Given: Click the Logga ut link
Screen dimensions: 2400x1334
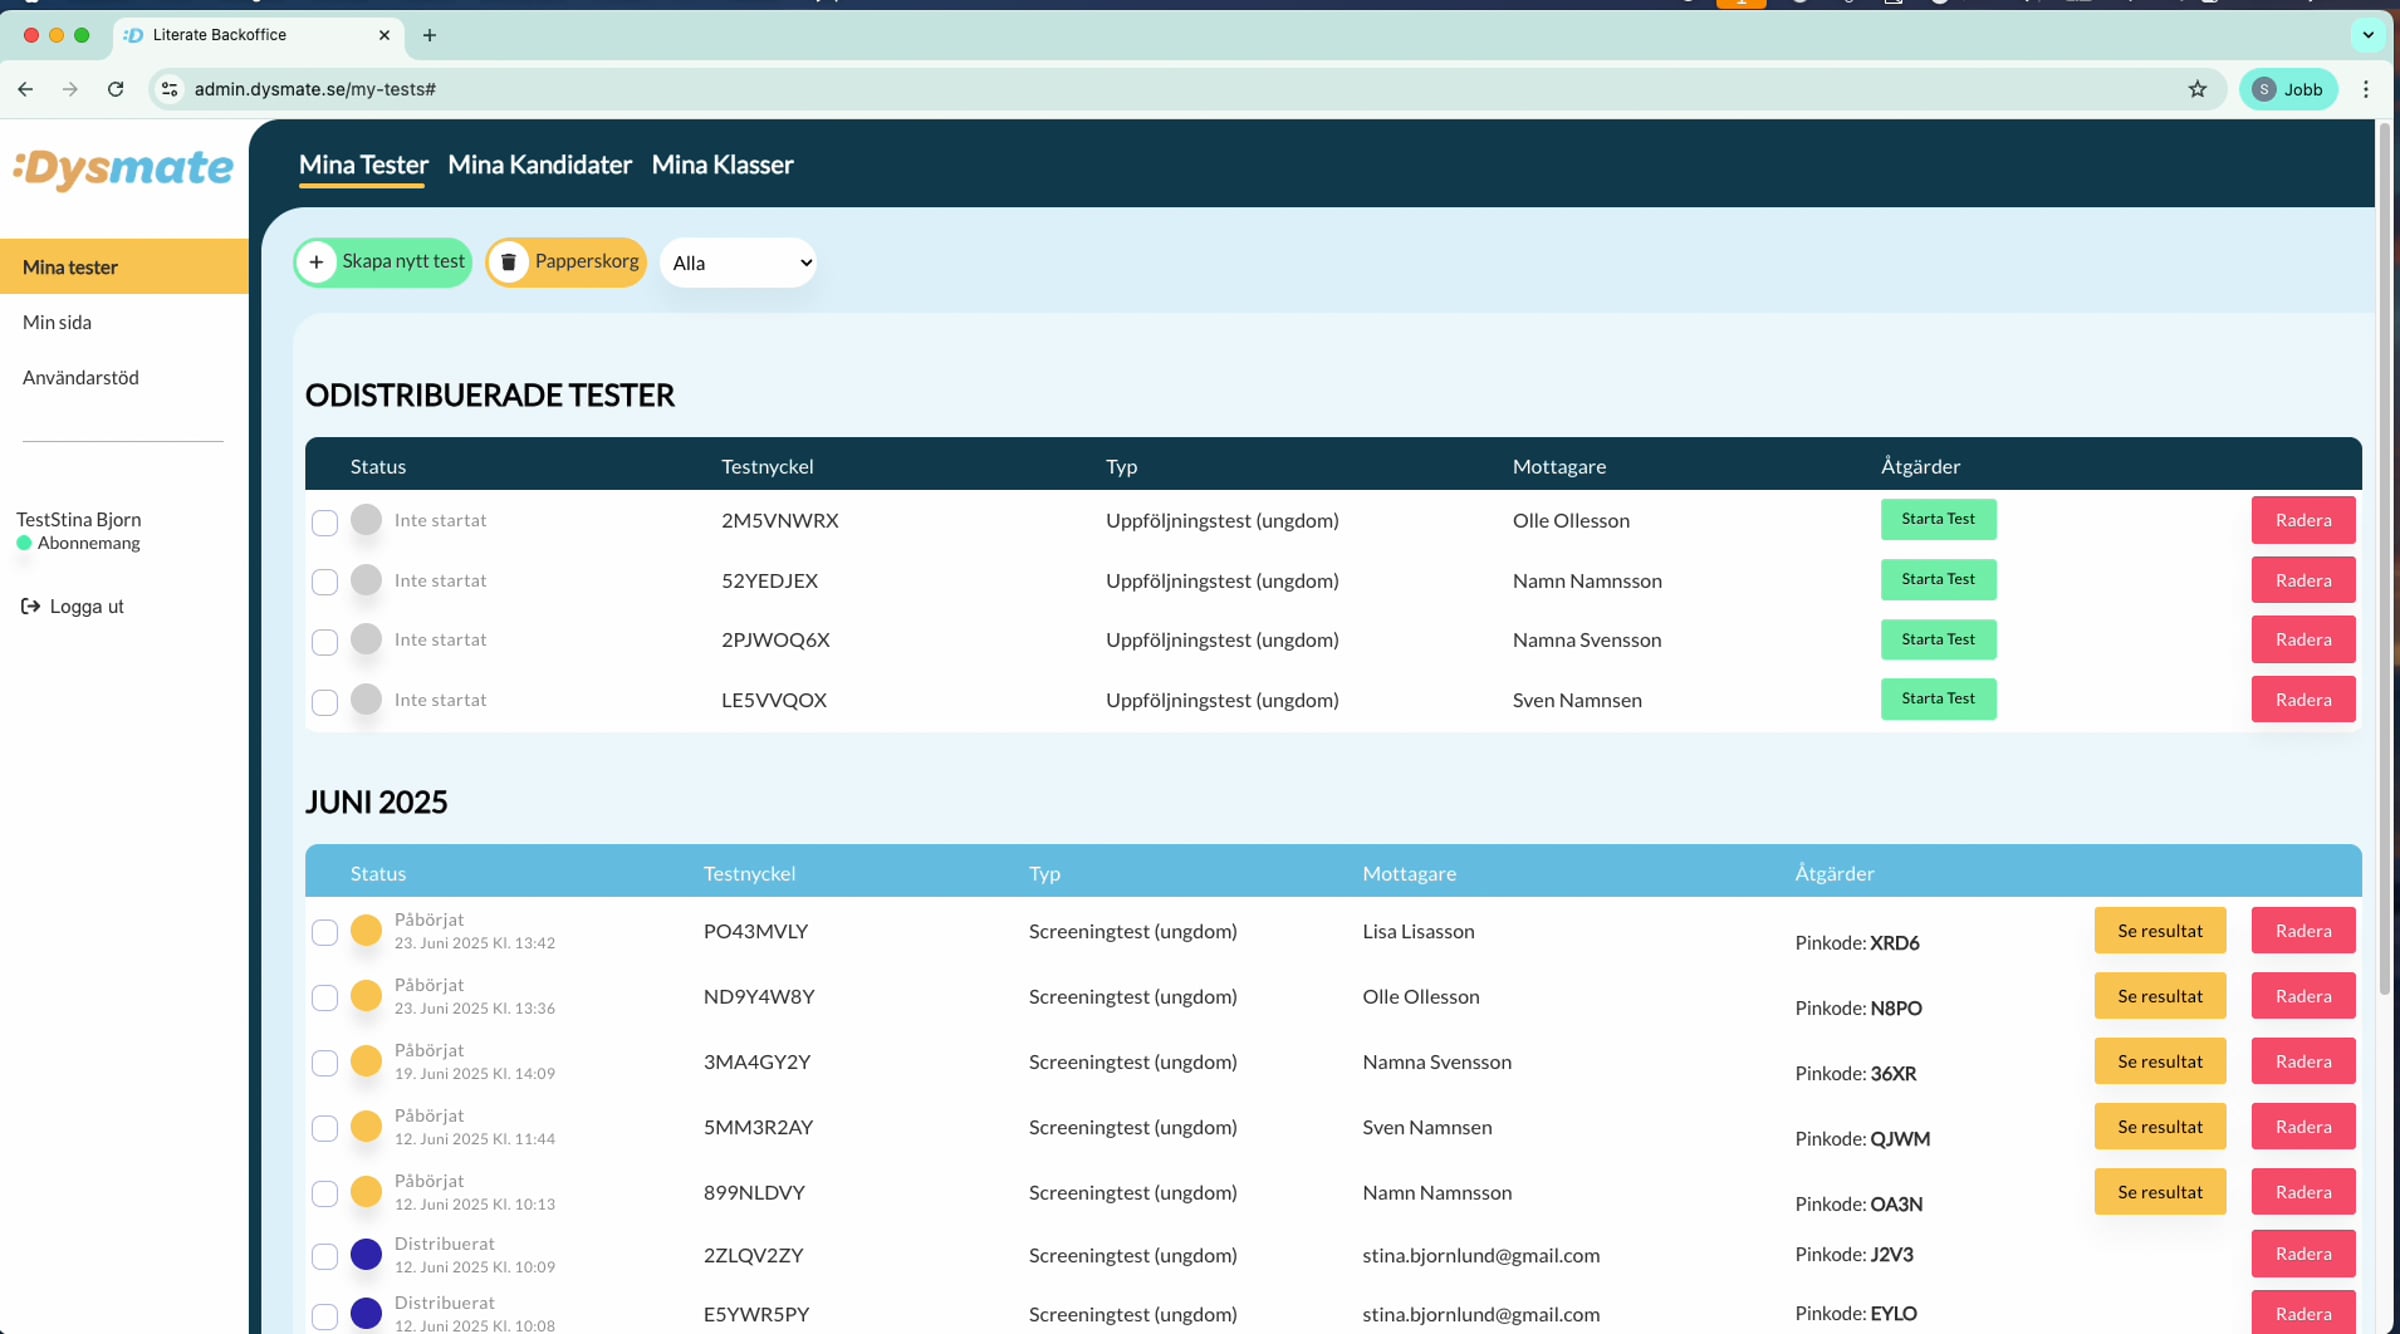Looking at the screenshot, I should 73,606.
